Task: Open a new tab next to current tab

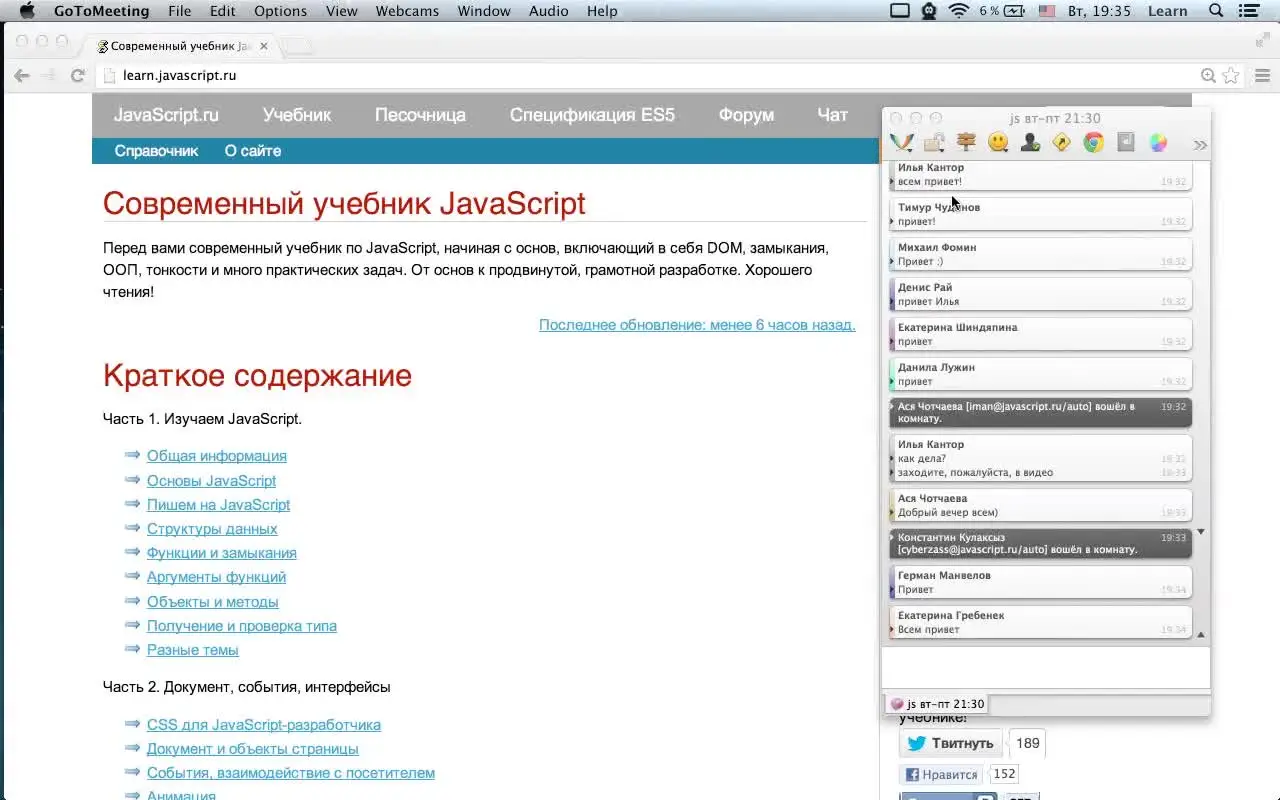Action: 297,46
